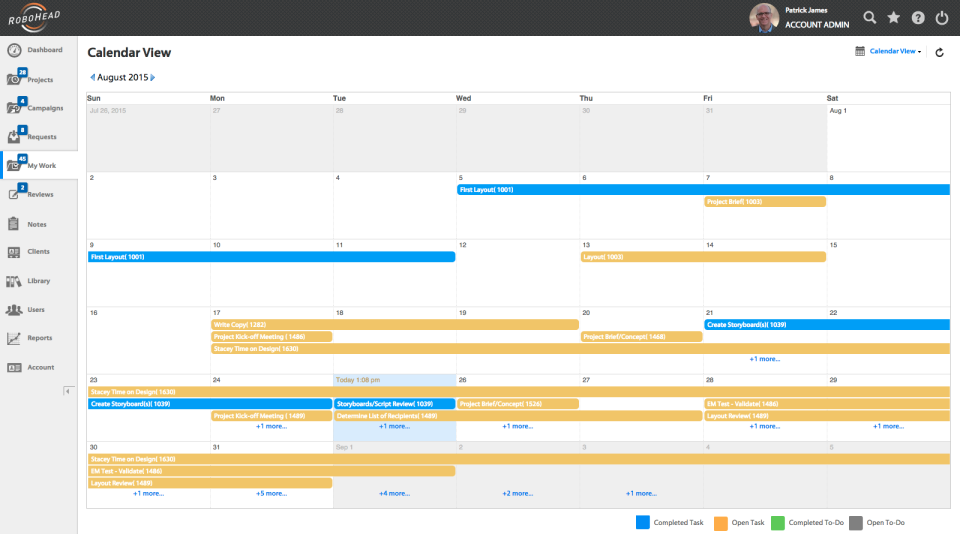960x534 pixels.
Task: Select Projects in the sidebar menu
Action: click(x=38, y=79)
